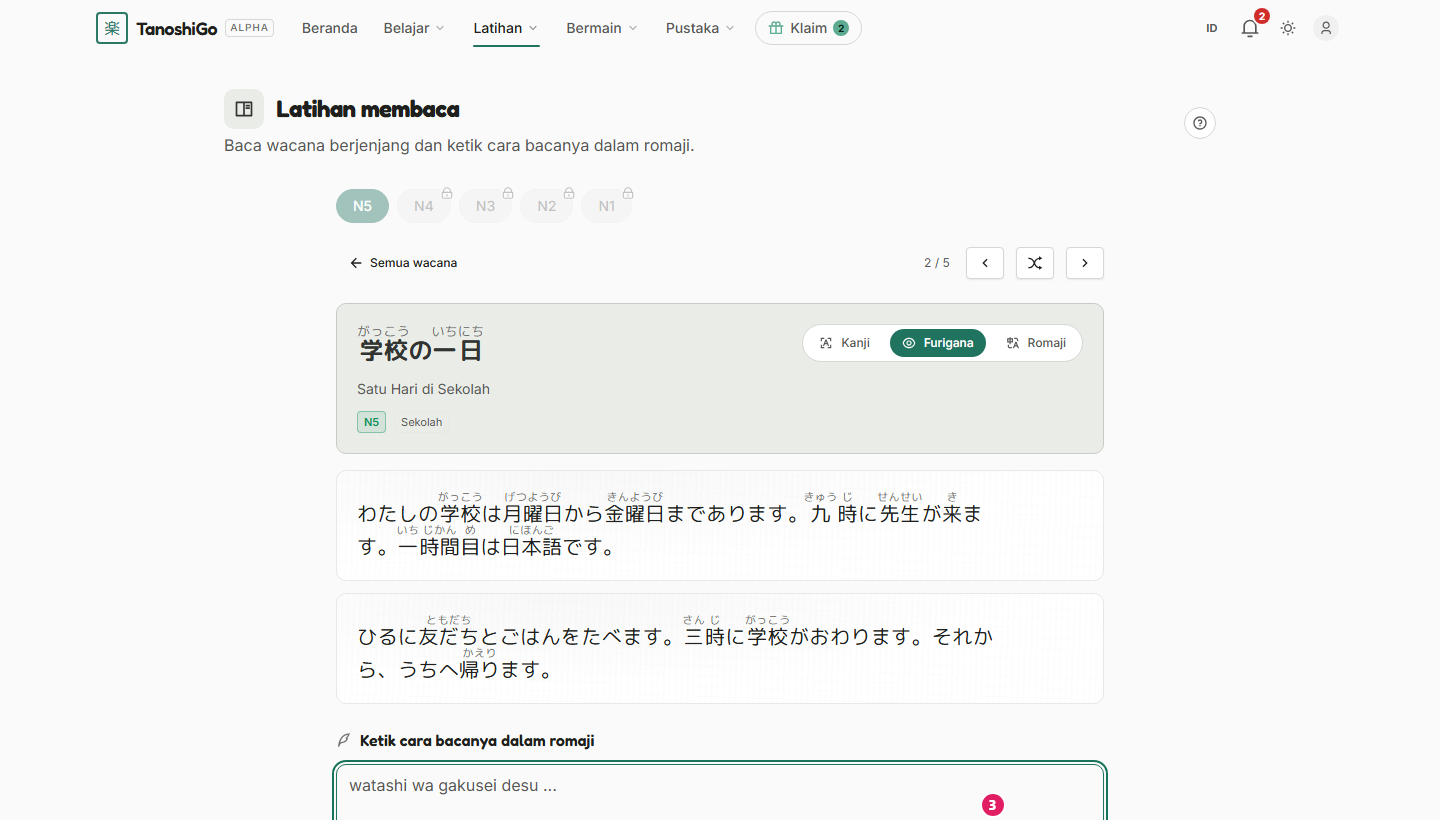The height and width of the screenshot is (820, 1440).
Task: Open the Klaim rewards button
Action: coord(808,28)
